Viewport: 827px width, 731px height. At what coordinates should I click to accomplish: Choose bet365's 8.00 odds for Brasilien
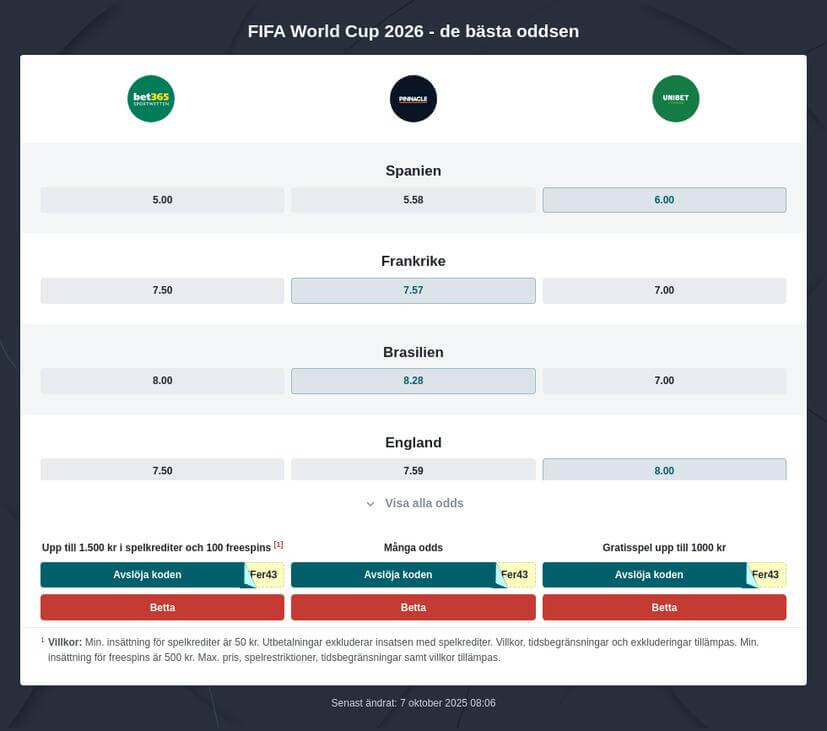pyautogui.click(x=162, y=381)
